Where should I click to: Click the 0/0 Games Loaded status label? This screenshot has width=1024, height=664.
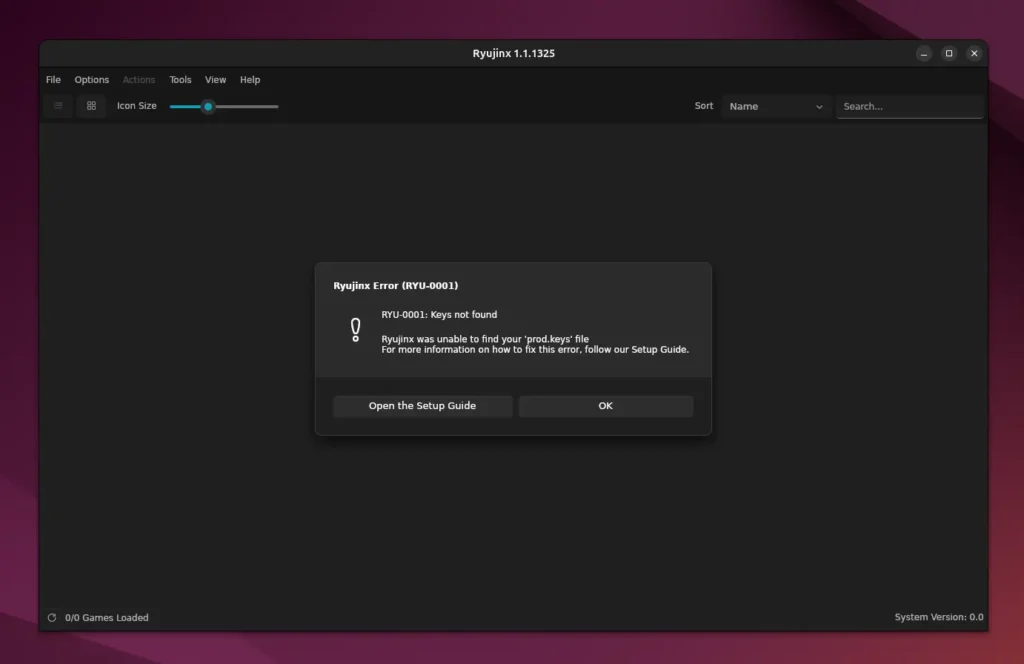[x=106, y=618]
